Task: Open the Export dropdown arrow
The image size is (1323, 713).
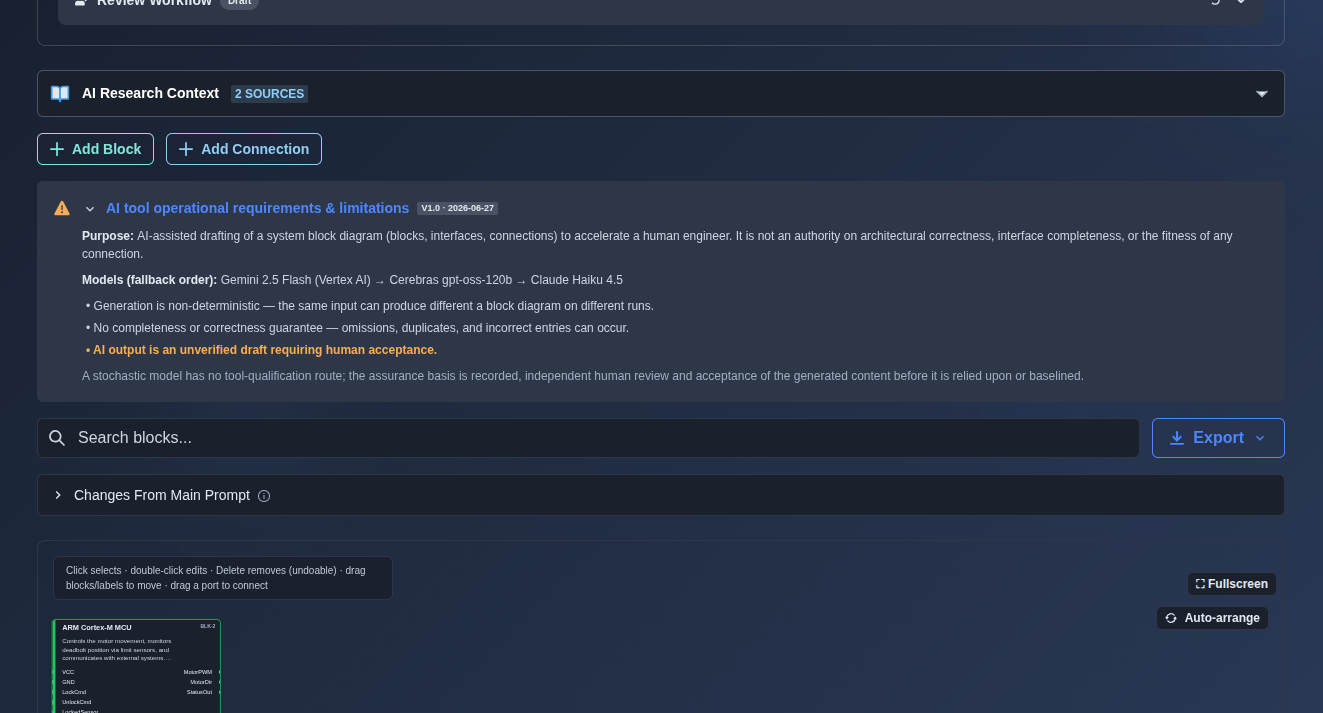Action: [1260, 438]
